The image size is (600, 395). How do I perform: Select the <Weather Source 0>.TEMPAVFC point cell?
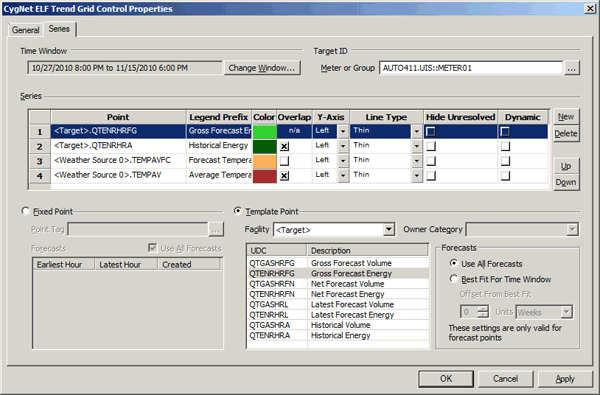(x=118, y=160)
